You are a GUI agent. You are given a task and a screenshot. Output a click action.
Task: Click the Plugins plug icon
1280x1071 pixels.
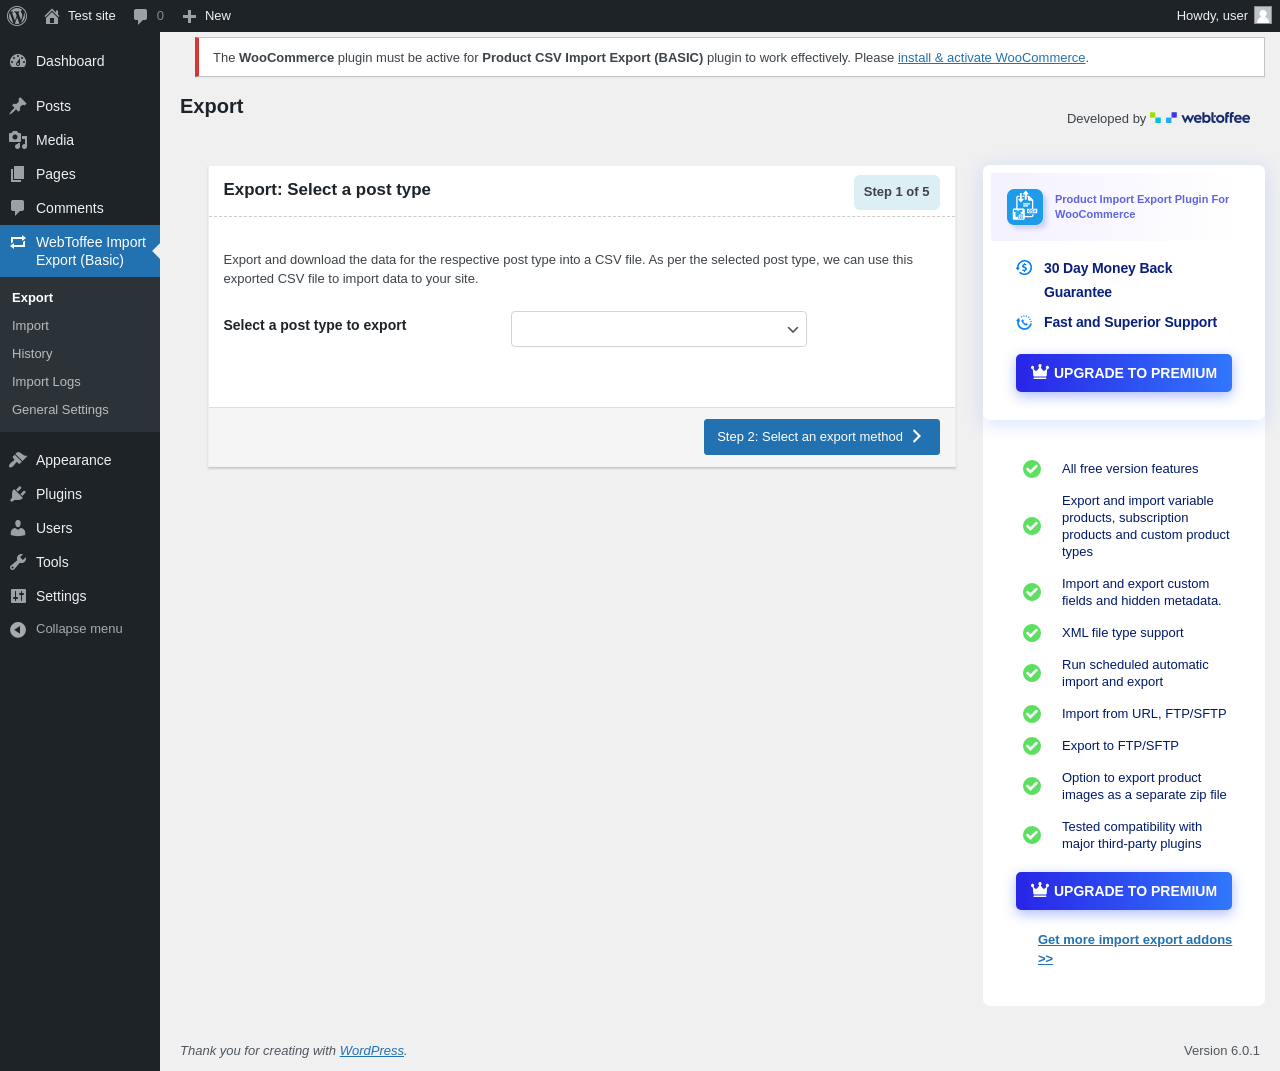18,494
